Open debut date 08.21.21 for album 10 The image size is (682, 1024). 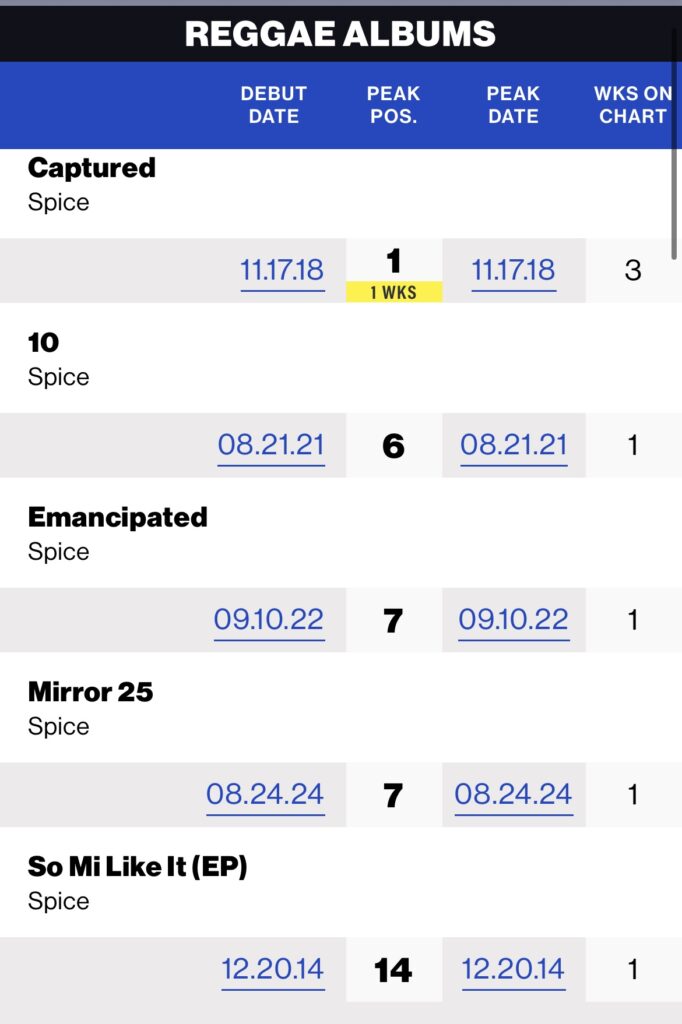[x=271, y=445]
